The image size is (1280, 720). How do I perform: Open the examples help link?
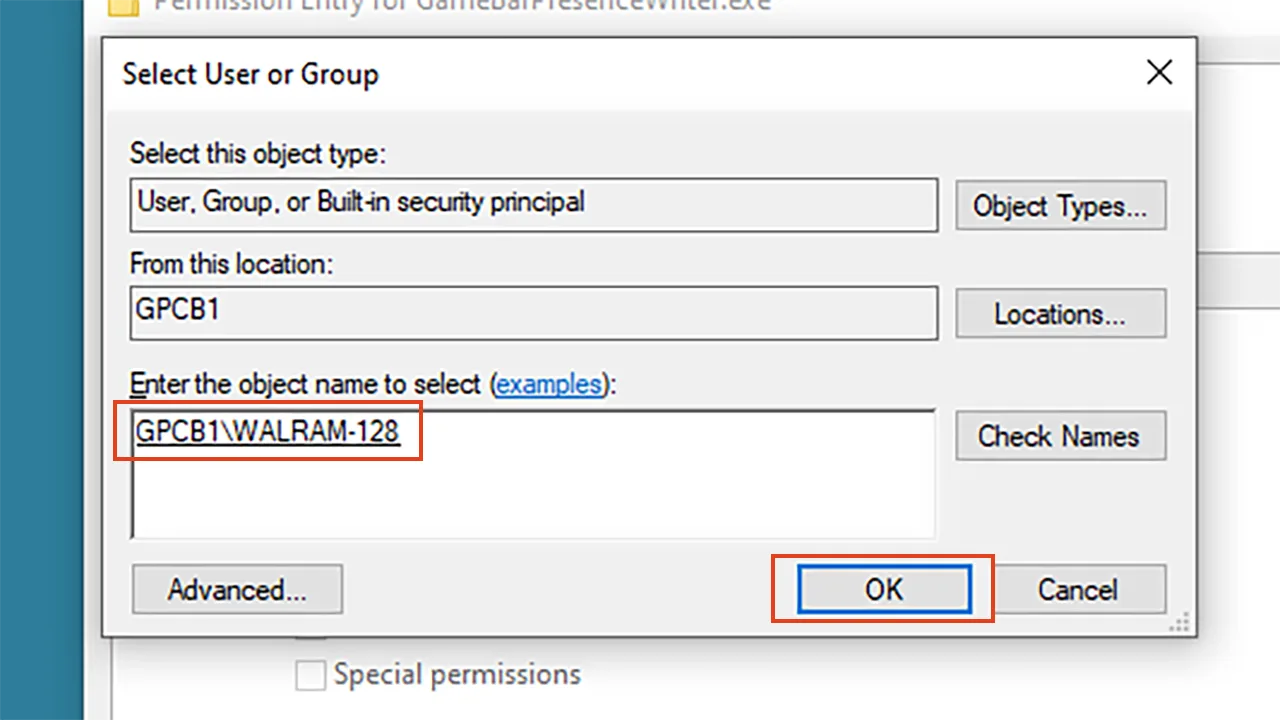[x=549, y=384]
